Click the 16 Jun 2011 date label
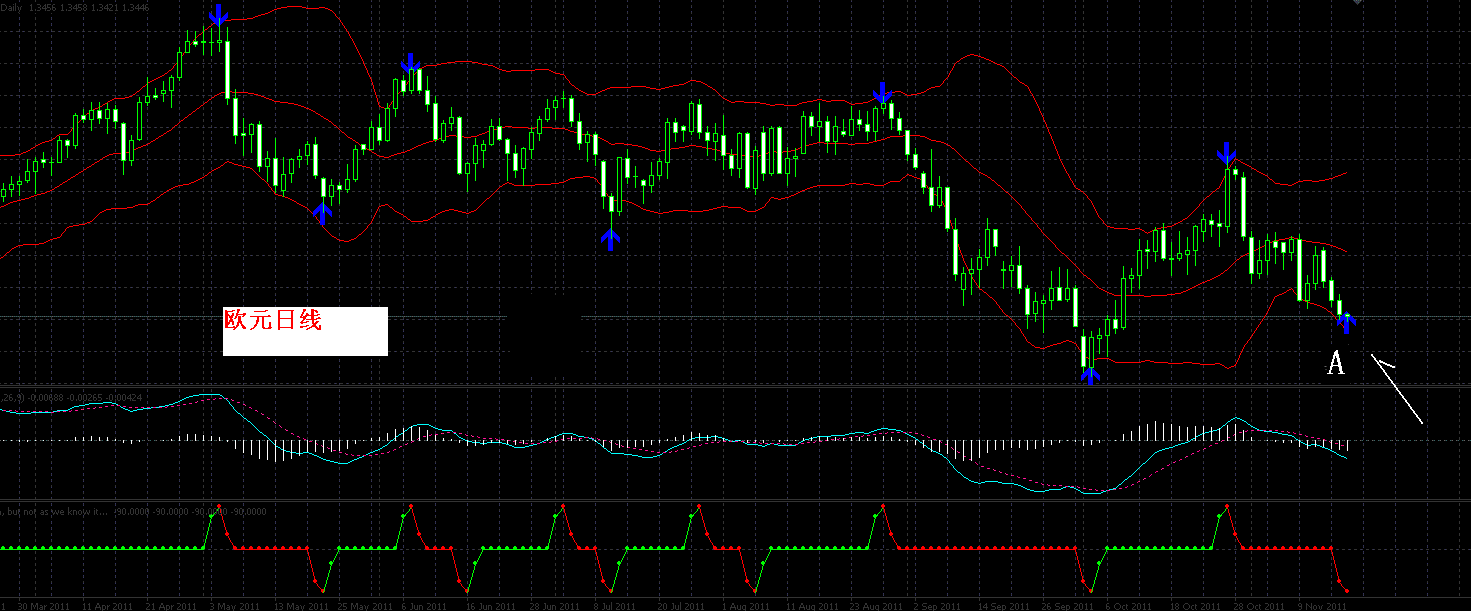Image resolution: width=1471 pixels, height=611 pixels. [x=492, y=606]
